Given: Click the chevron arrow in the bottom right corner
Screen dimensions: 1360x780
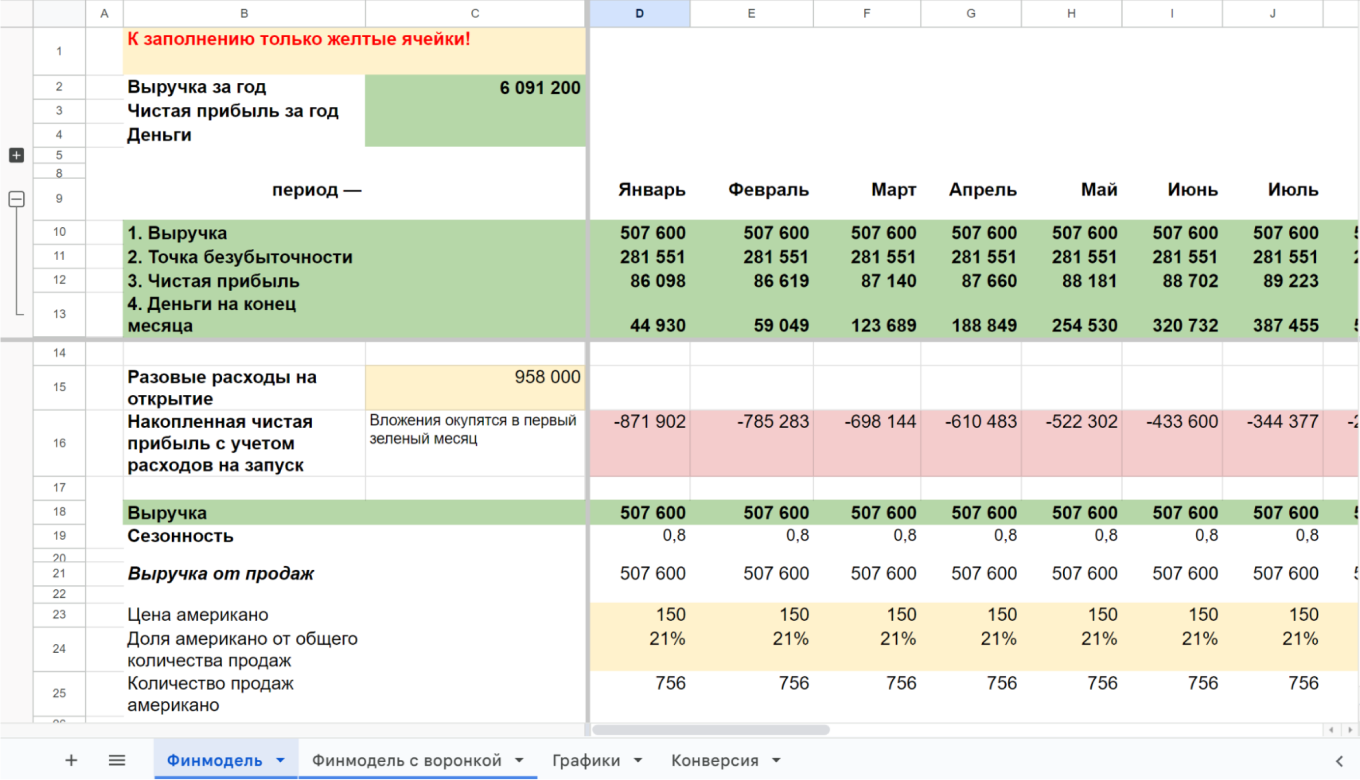Looking at the screenshot, I should pos(1339,761).
